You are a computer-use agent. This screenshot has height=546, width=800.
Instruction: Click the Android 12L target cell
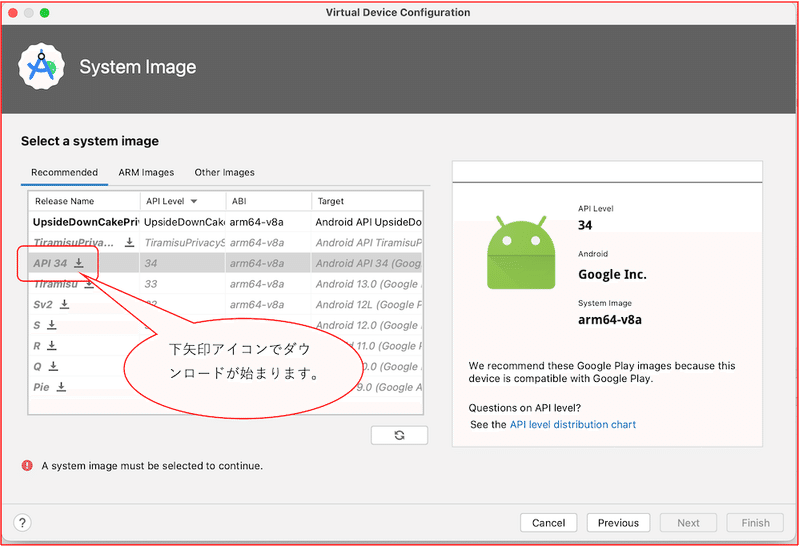[x=368, y=305]
